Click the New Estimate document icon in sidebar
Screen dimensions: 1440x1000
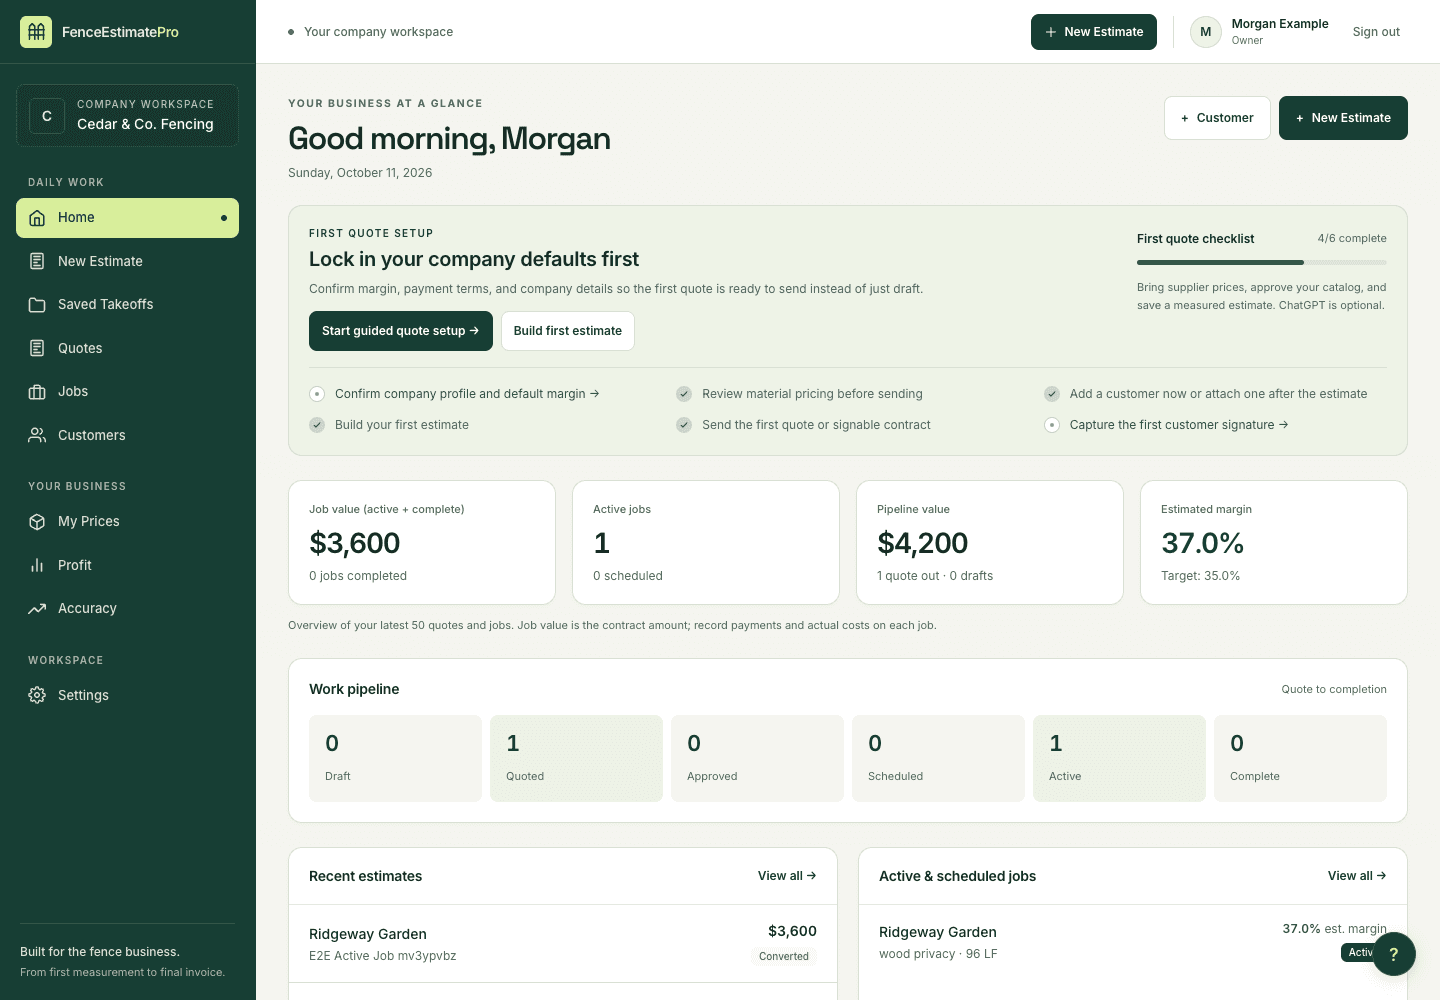(37, 261)
